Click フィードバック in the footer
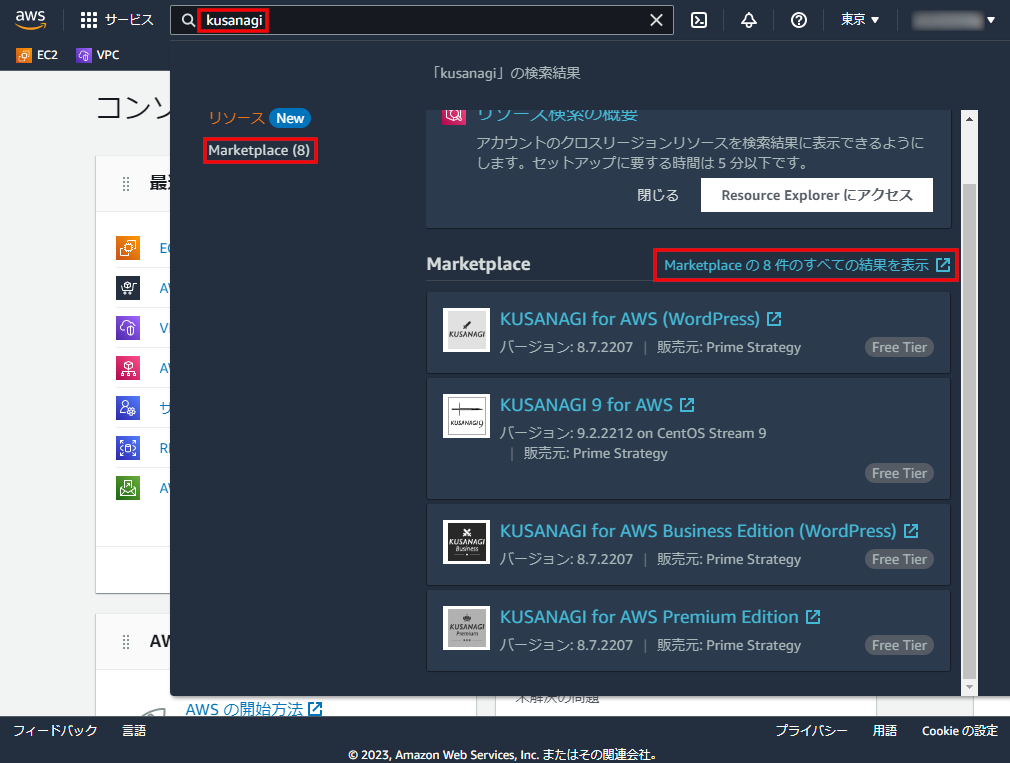This screenshot has height=763, width=1010. [55, 731]
